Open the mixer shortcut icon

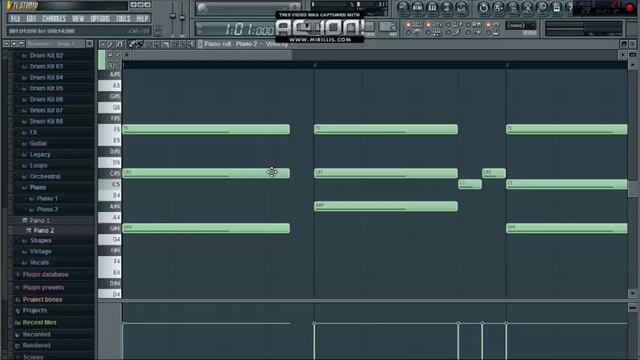click(461, 8)
